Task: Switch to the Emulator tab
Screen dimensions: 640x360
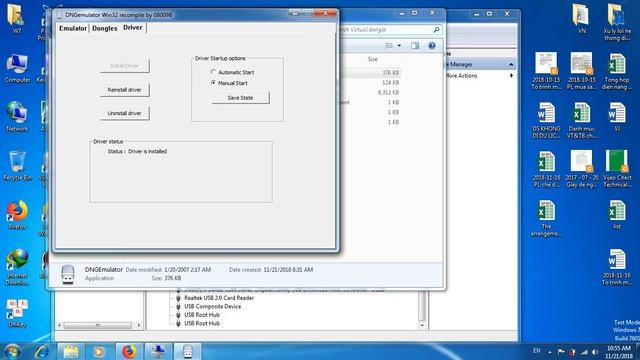Action: (x=73, y=28)
